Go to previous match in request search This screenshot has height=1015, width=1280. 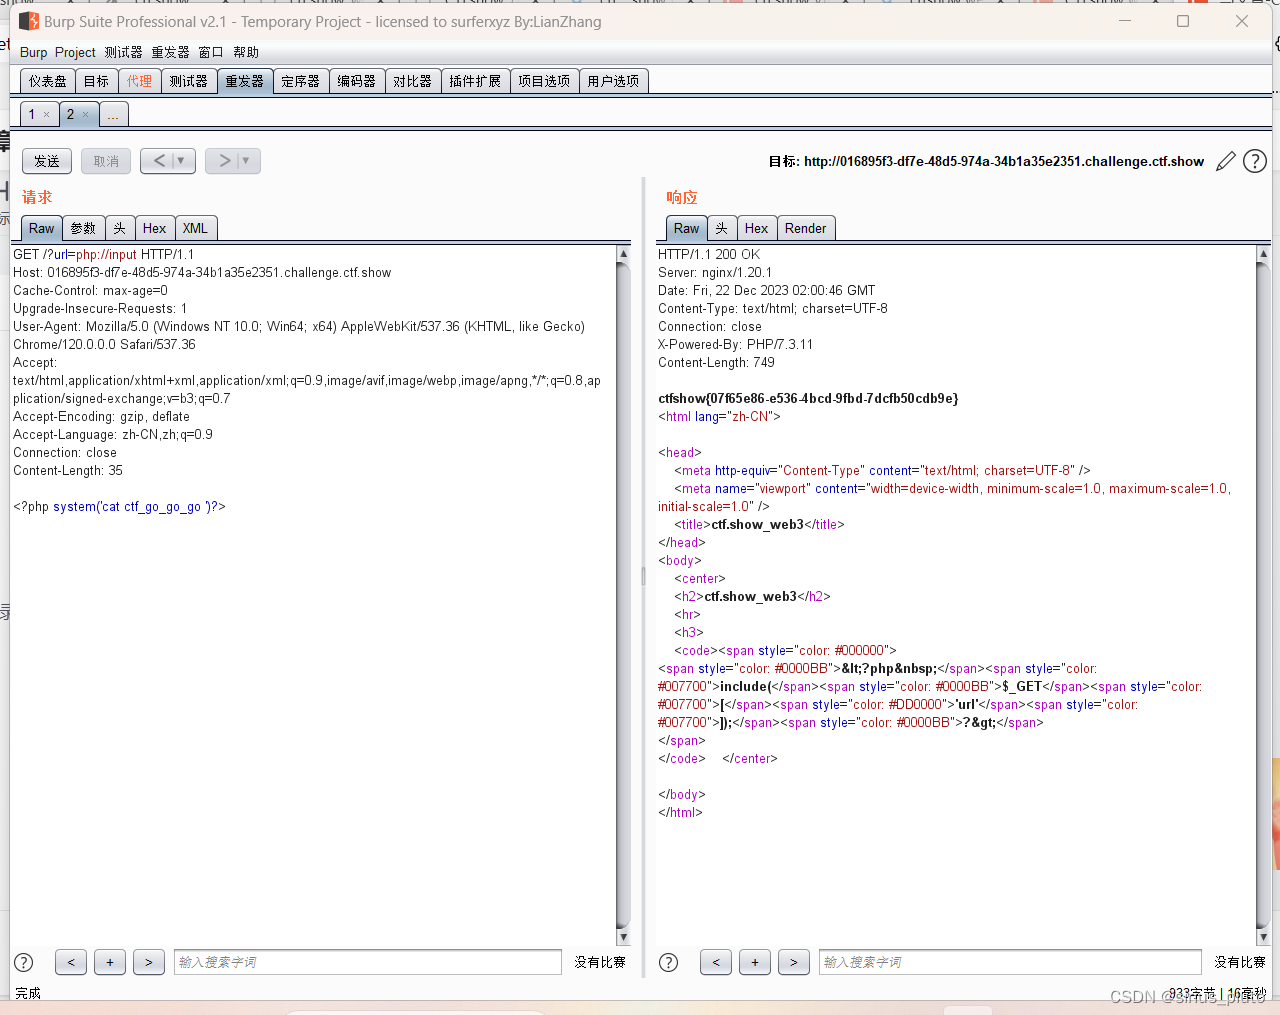(x=71, y=962)
